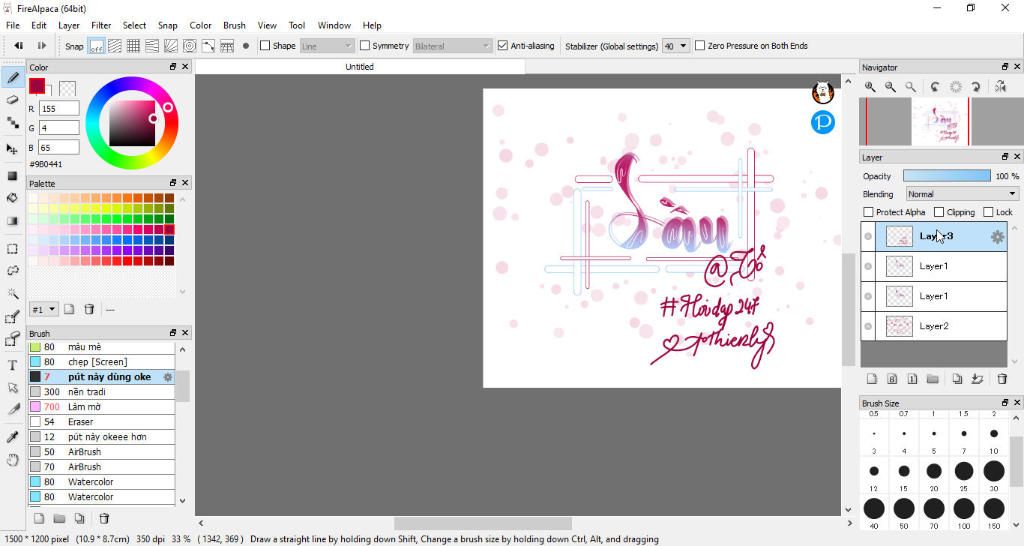Click the R value input field
The height and width of the screenshot is (546, 1024).
point(59,108)
